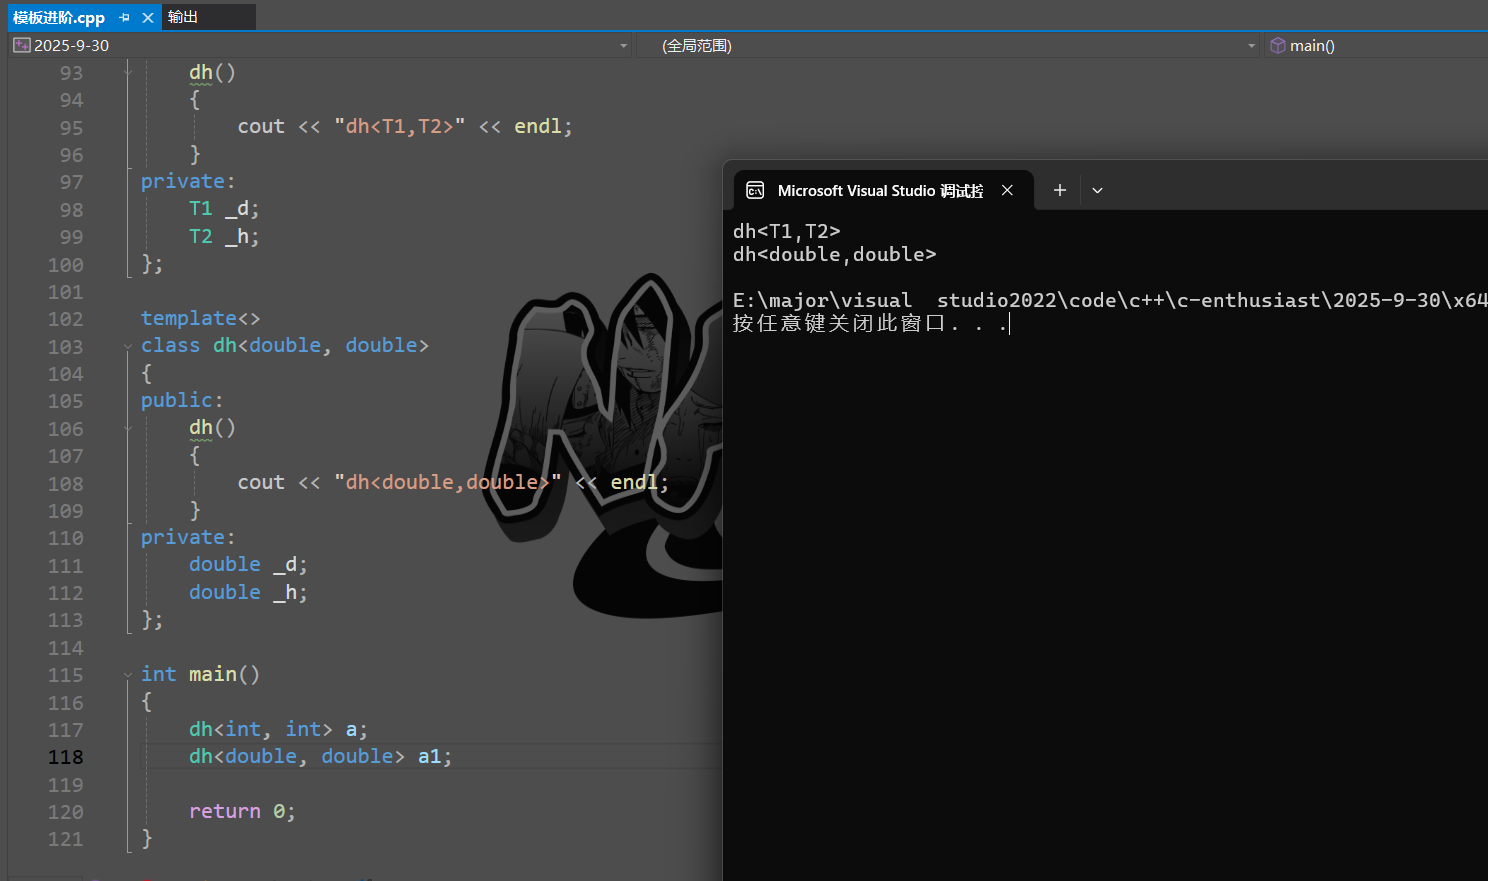Click line number 115 in the gutter
The height and width of the screenshot is (881, 1488).
(x=66, y=675)
